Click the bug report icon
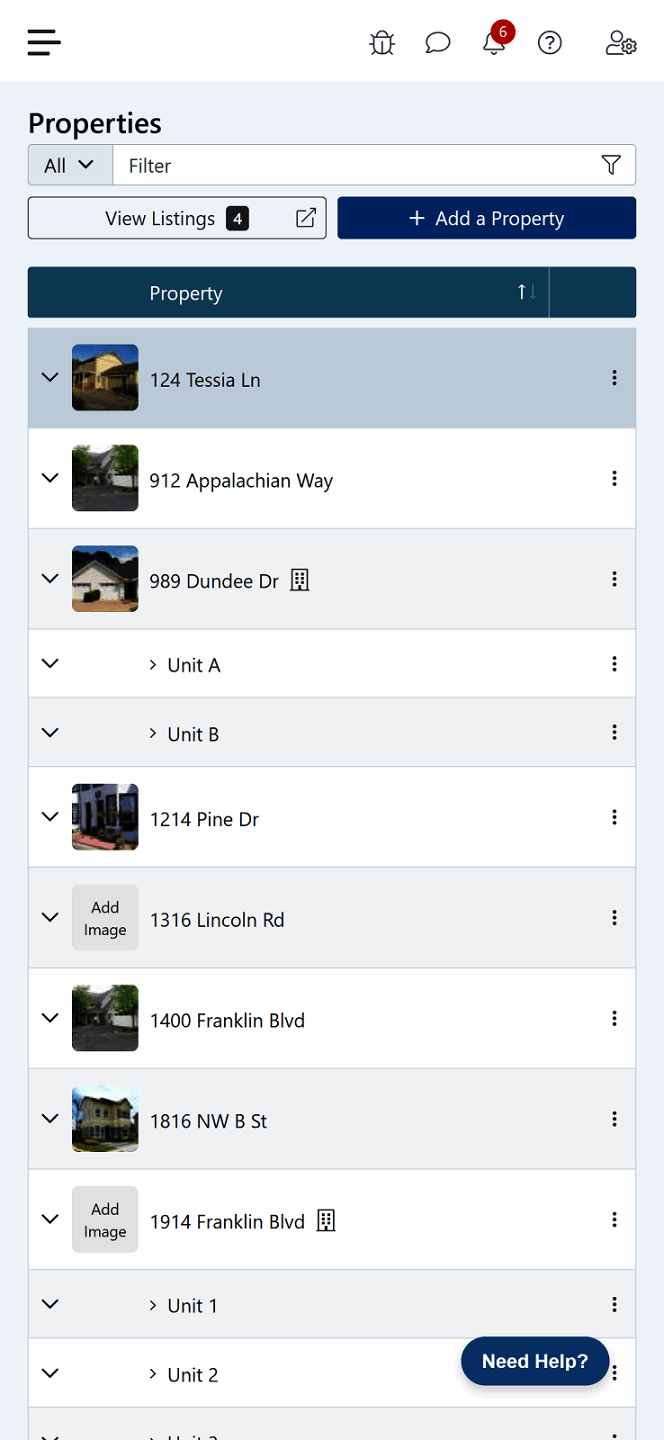The width and height of the screenshot is (664, 1440). tap(382, 43)
